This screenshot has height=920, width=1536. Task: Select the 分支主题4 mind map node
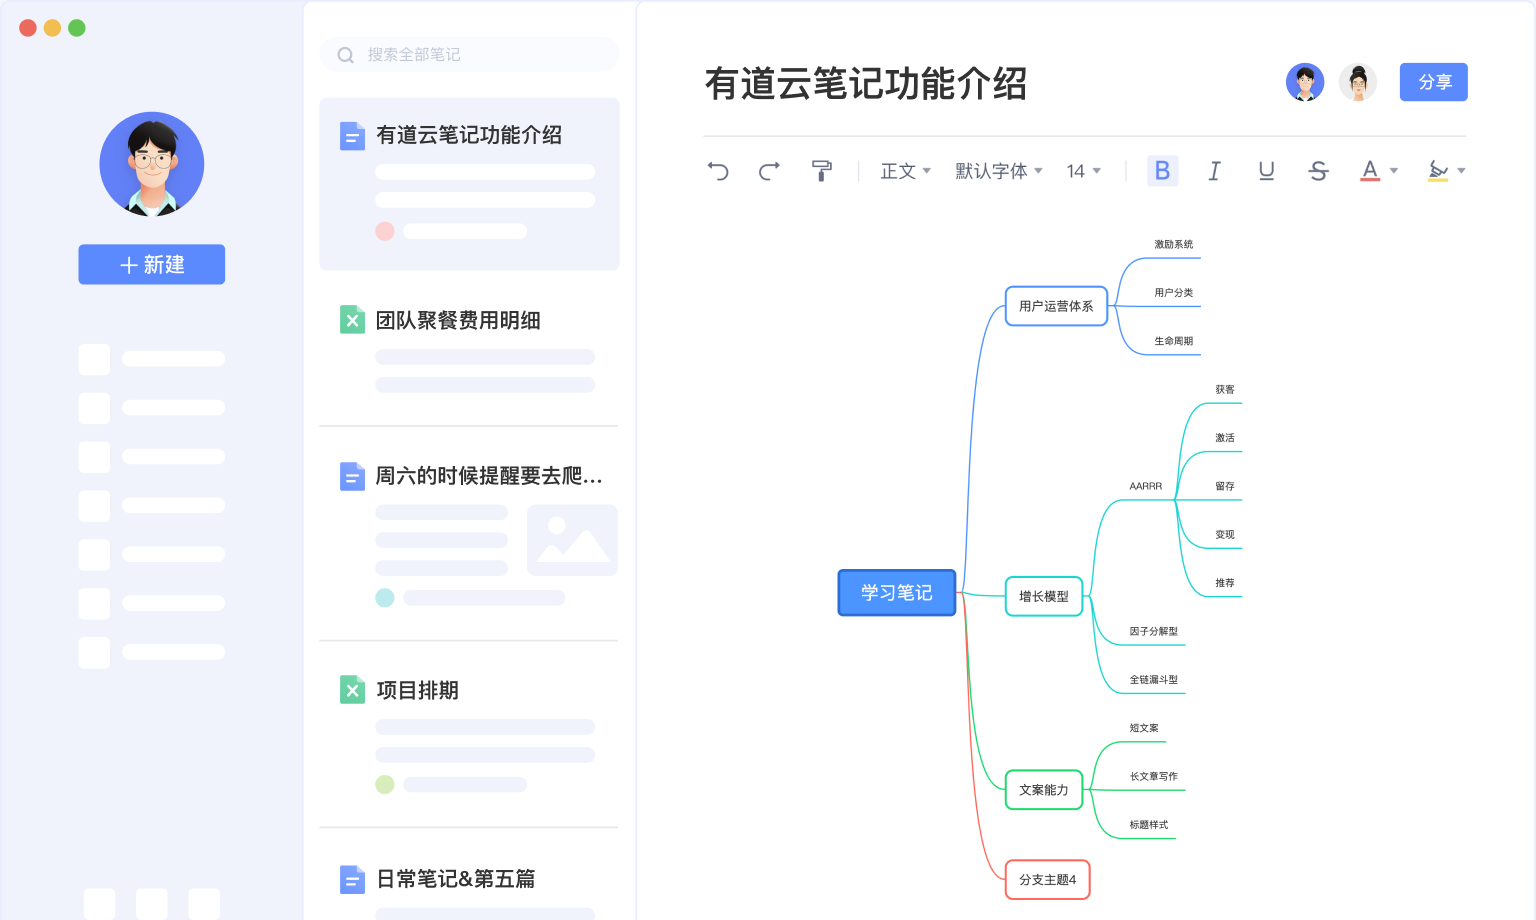[x=1048, y=880]
